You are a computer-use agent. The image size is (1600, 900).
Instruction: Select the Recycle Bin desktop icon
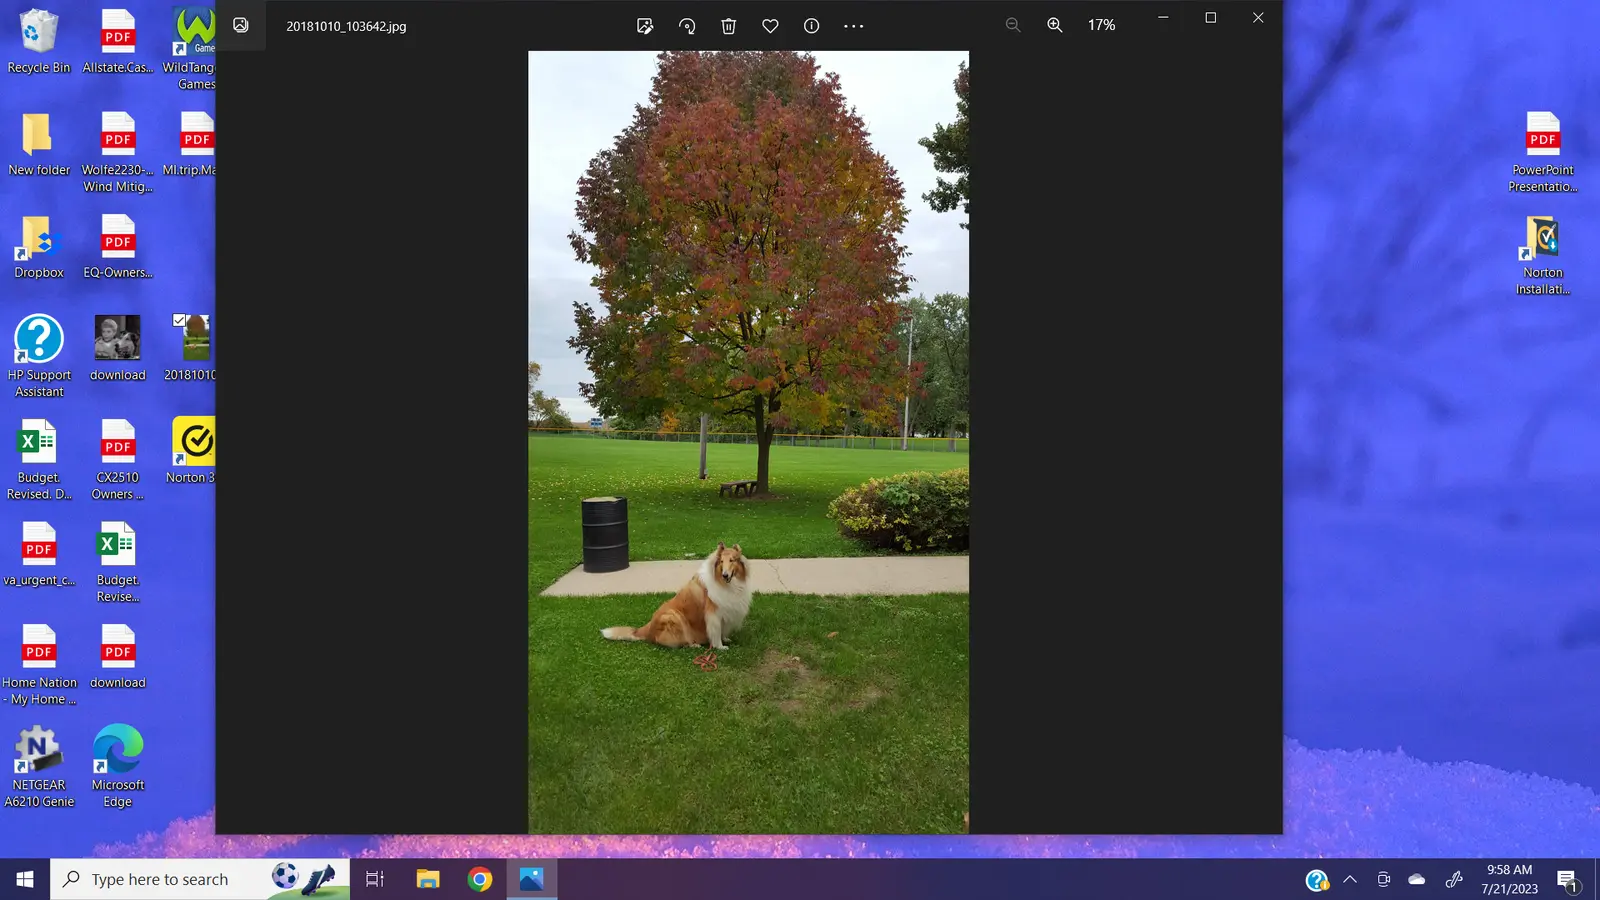(x=39, y=40)
